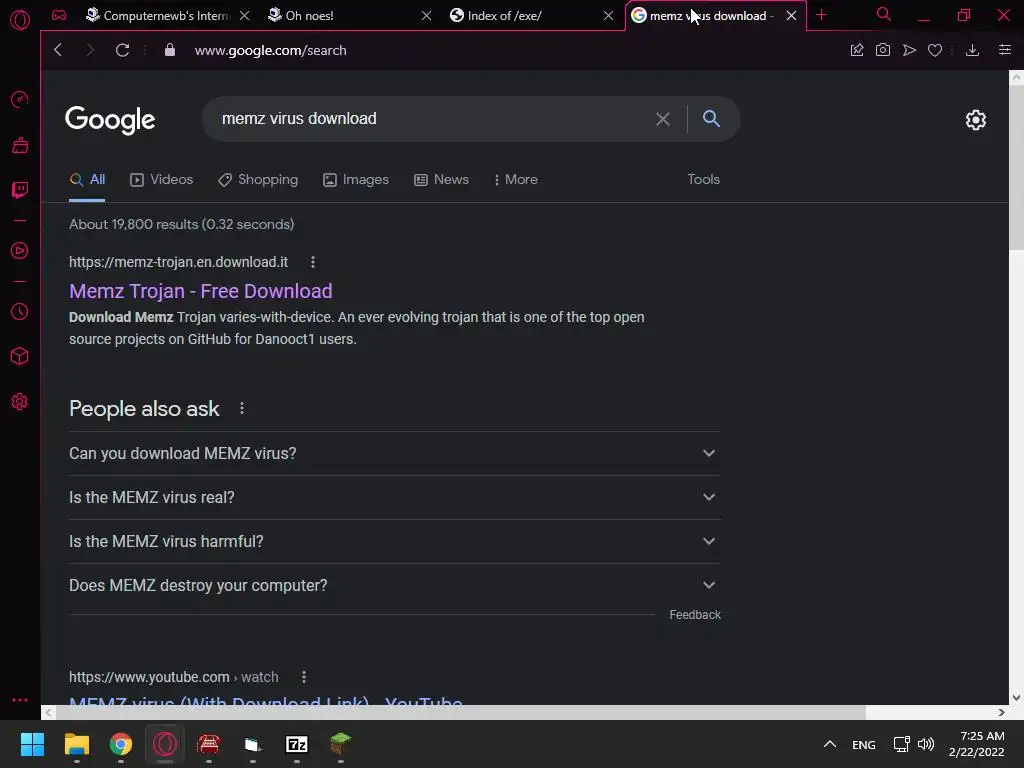Expand 'Is the MEMZ virus harmful?'
The image size is (1024, 768).
[394, 541]
